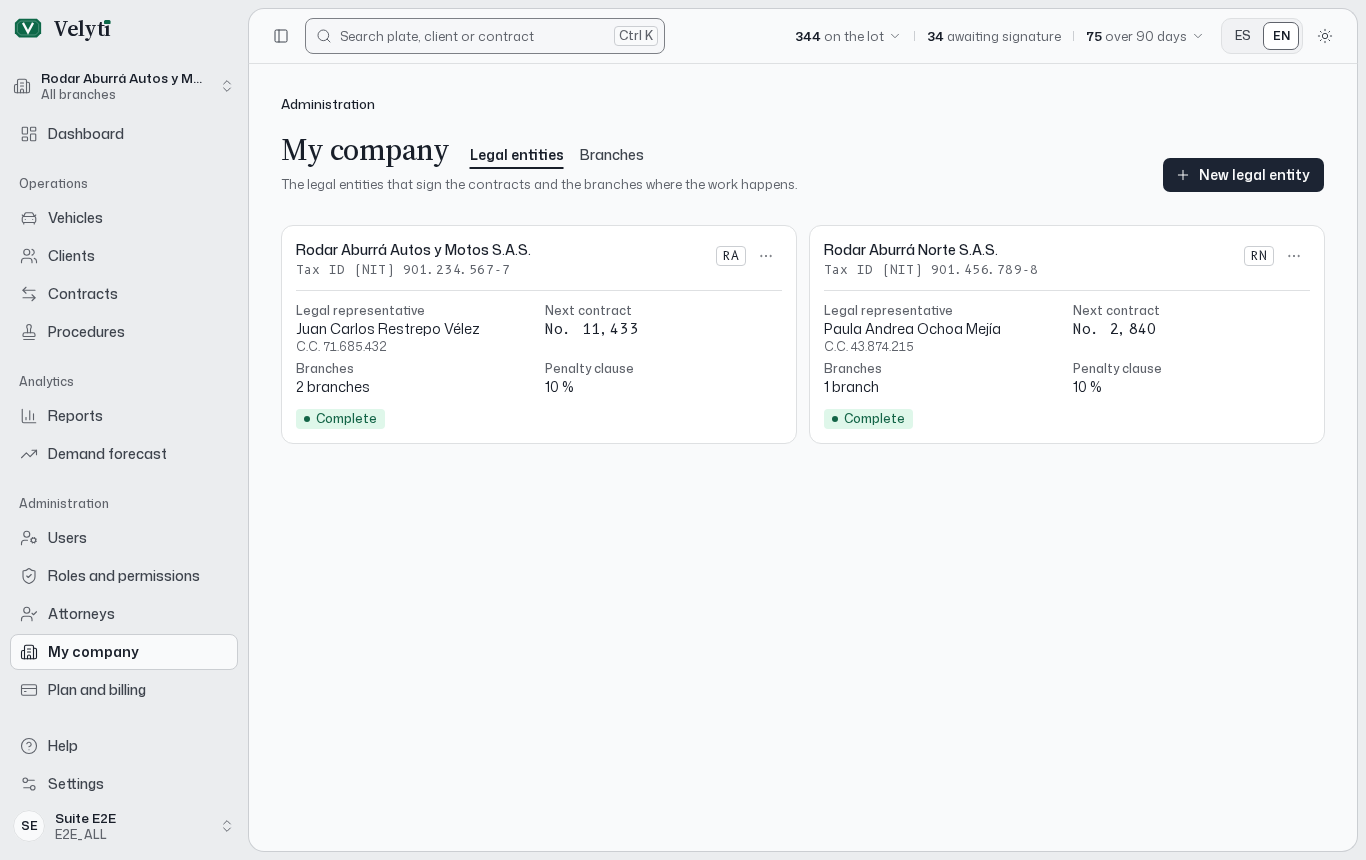Select the EN language option
The width and height of the screenshot is (1366, 860).
(1281, 36)
